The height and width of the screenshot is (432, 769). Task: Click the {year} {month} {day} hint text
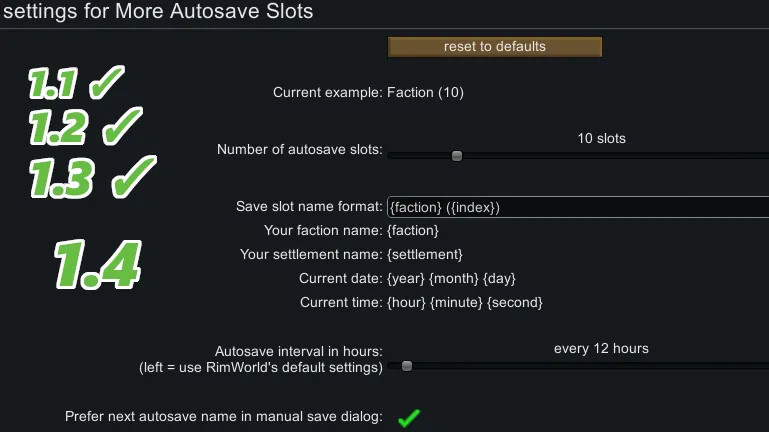(451, 278)
